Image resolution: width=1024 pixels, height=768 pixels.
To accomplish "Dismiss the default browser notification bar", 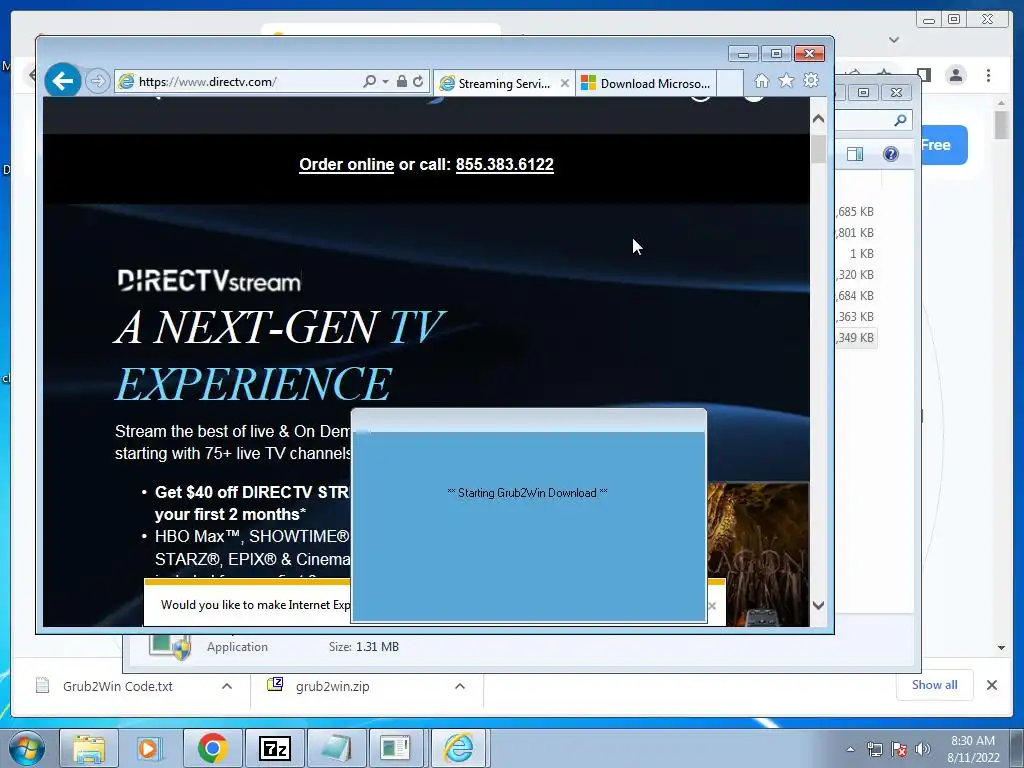I will pos(712,606).
